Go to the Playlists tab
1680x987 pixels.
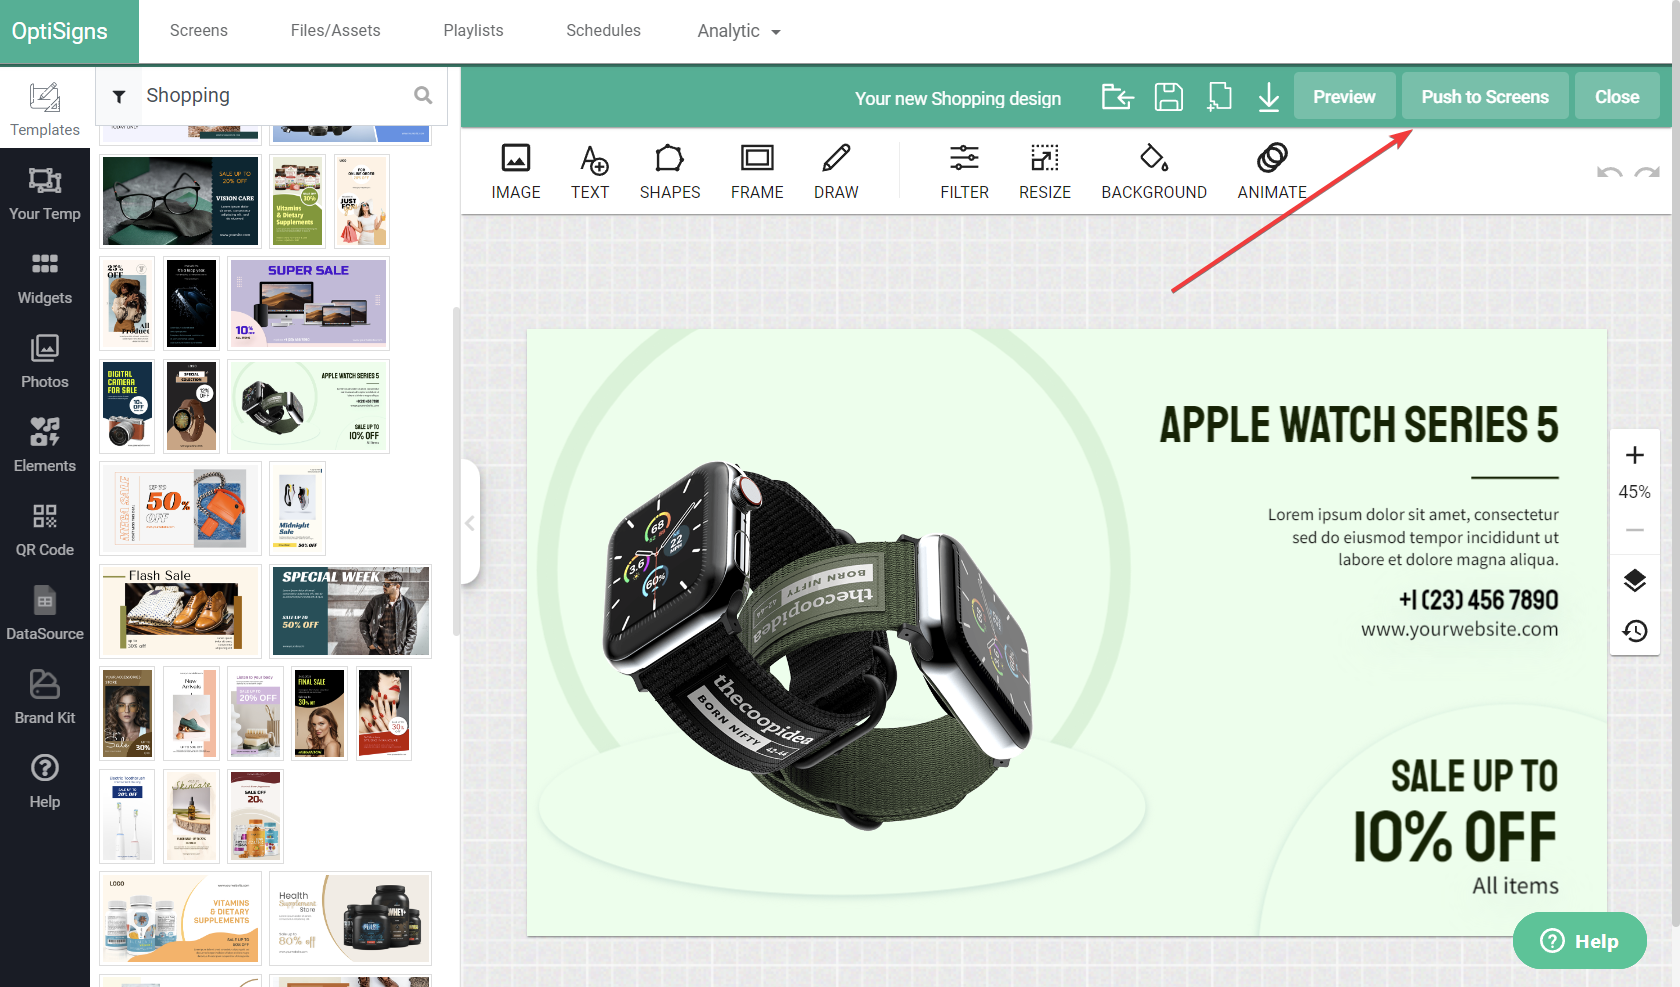(474, 31)
